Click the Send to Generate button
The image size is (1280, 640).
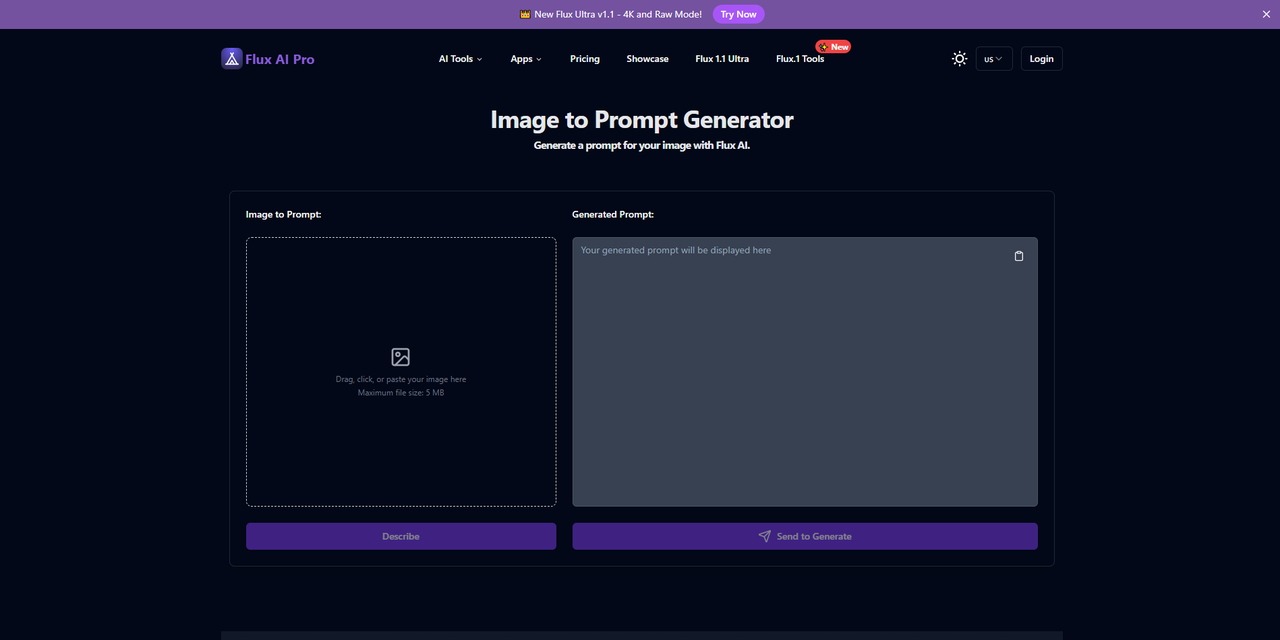pyautogui.click(x=805, y=536)
